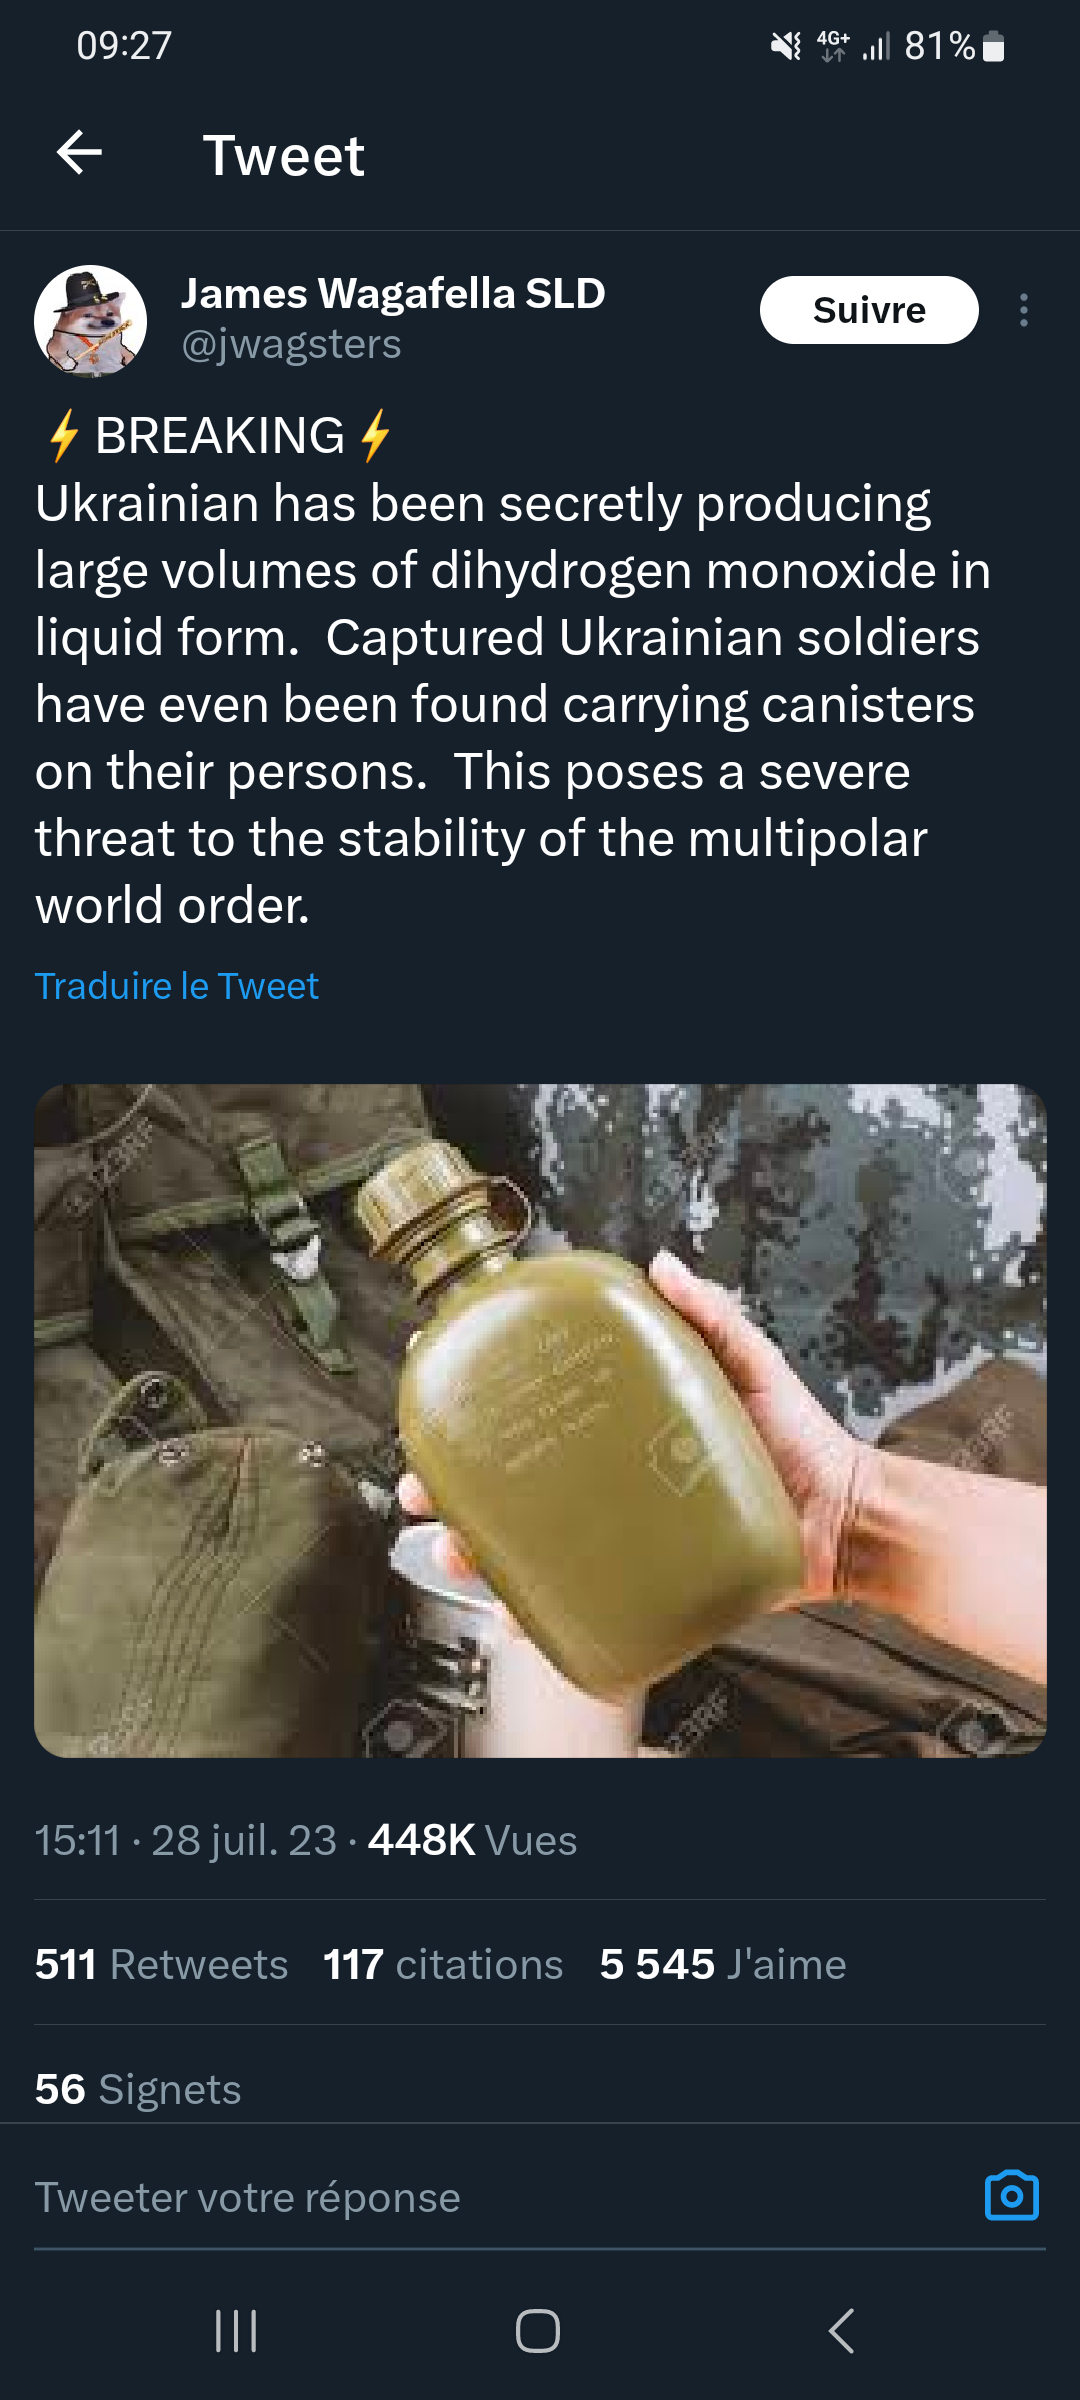The image size is (1080, 2400).
Task: Tap the battery icon in status bar
Action: (x=994, y=46)
